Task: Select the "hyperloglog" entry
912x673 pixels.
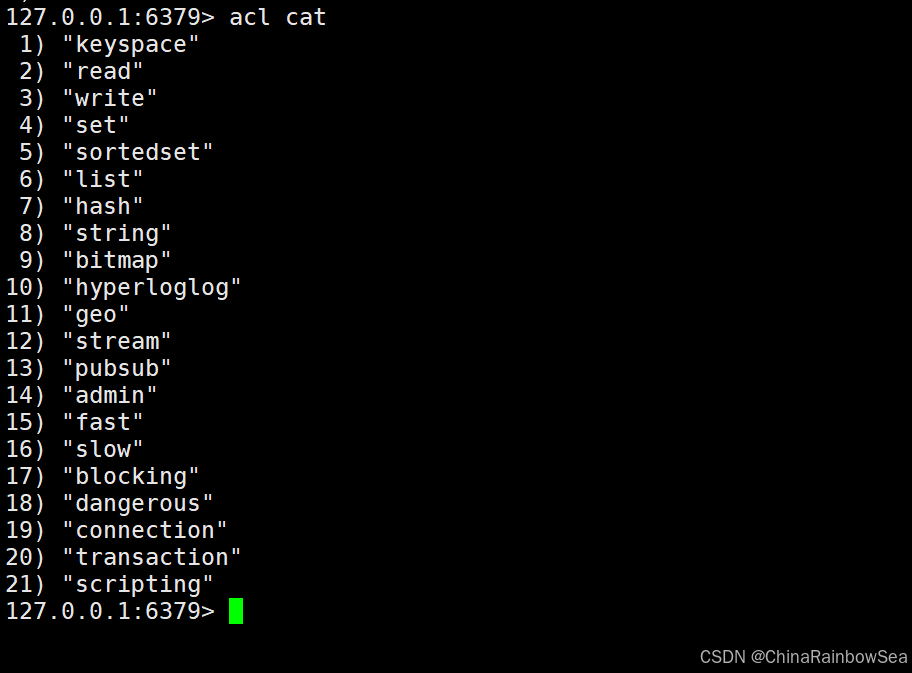Action: (x=152, y=287)
